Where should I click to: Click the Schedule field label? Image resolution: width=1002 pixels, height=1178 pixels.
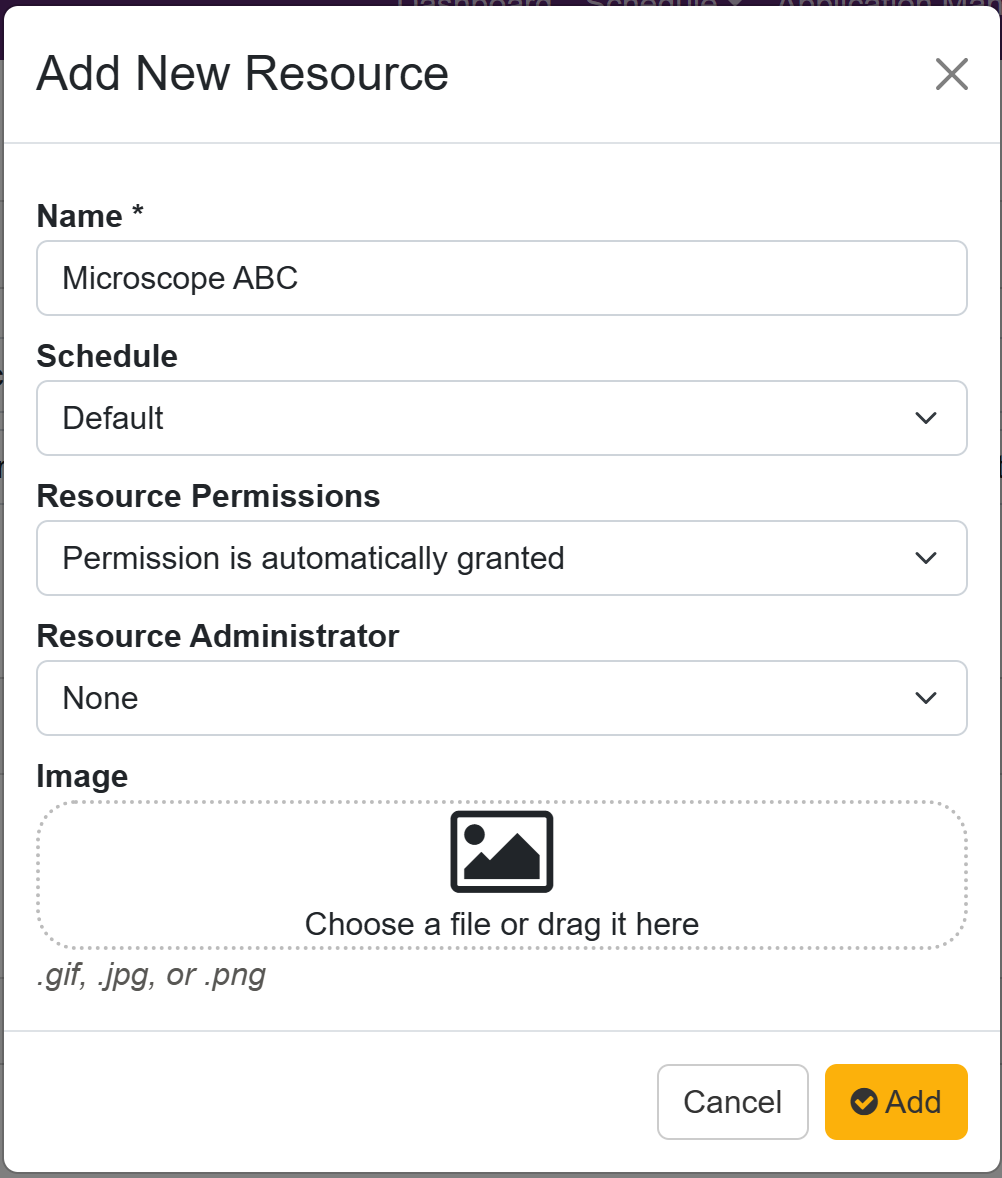pos(106,356)
